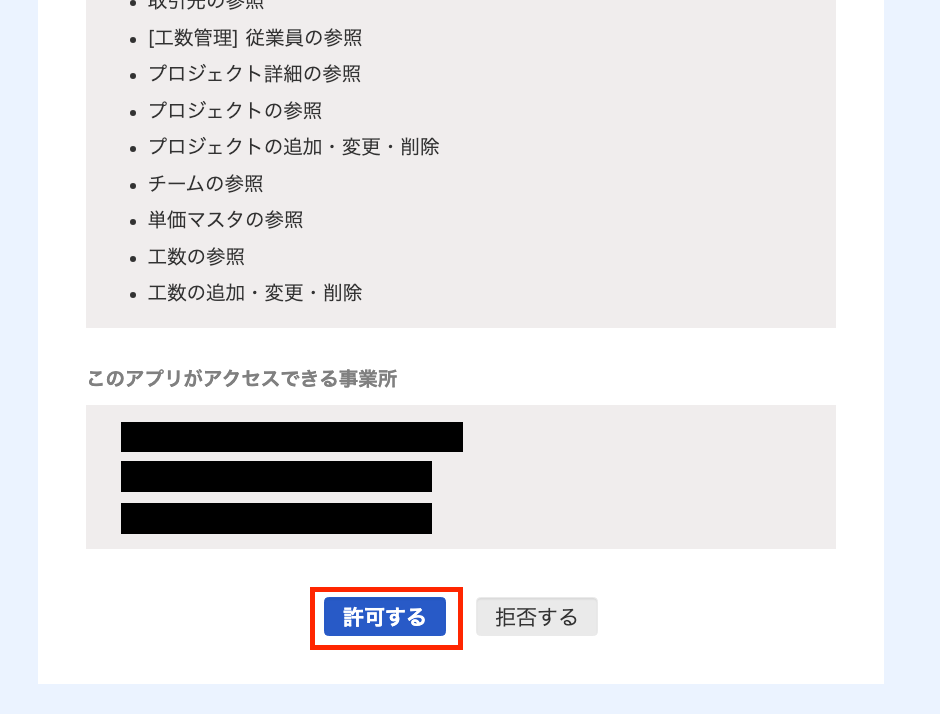Viewport: 940px width, 714px height.
Task: Click the 単価マスタの参照 permission entry
Action: click(225, 220)
